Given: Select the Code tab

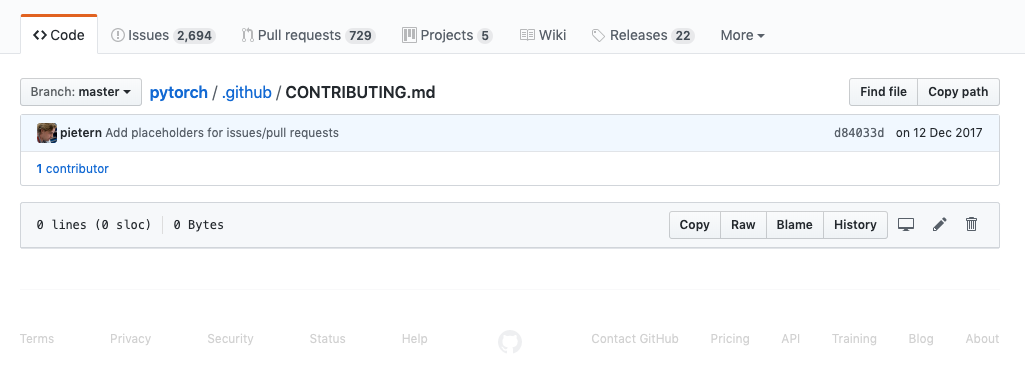Looking at the screenshot, I should 59,35.
